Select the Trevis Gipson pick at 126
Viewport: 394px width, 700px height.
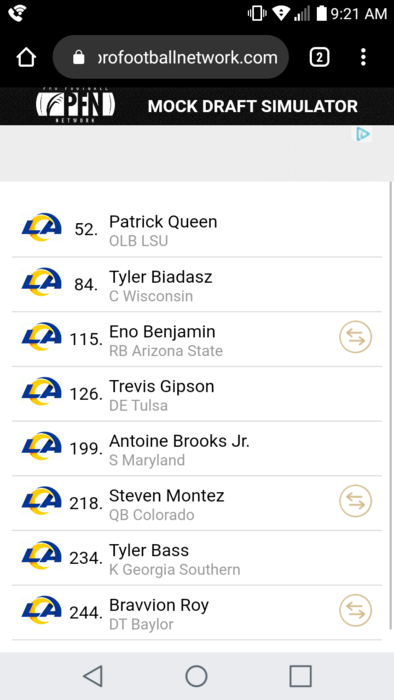197,394
